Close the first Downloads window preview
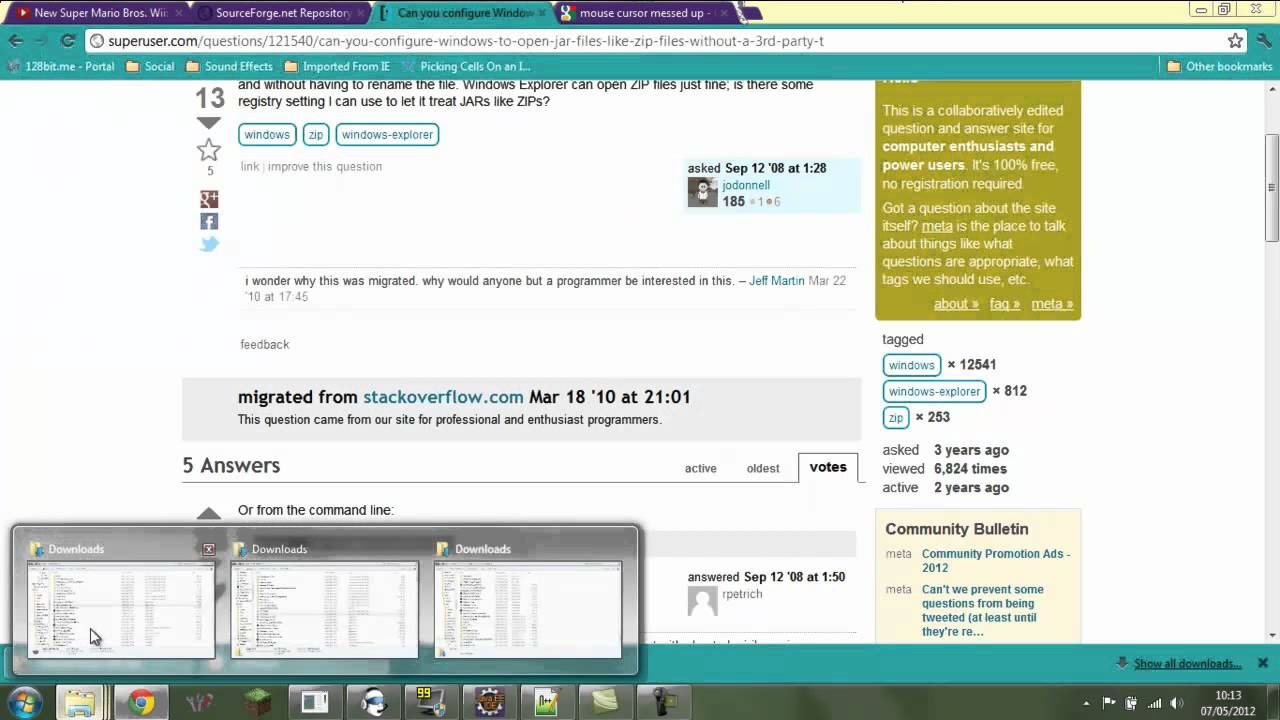Viewport: 1280px width, 720px height. pos(209,549)
